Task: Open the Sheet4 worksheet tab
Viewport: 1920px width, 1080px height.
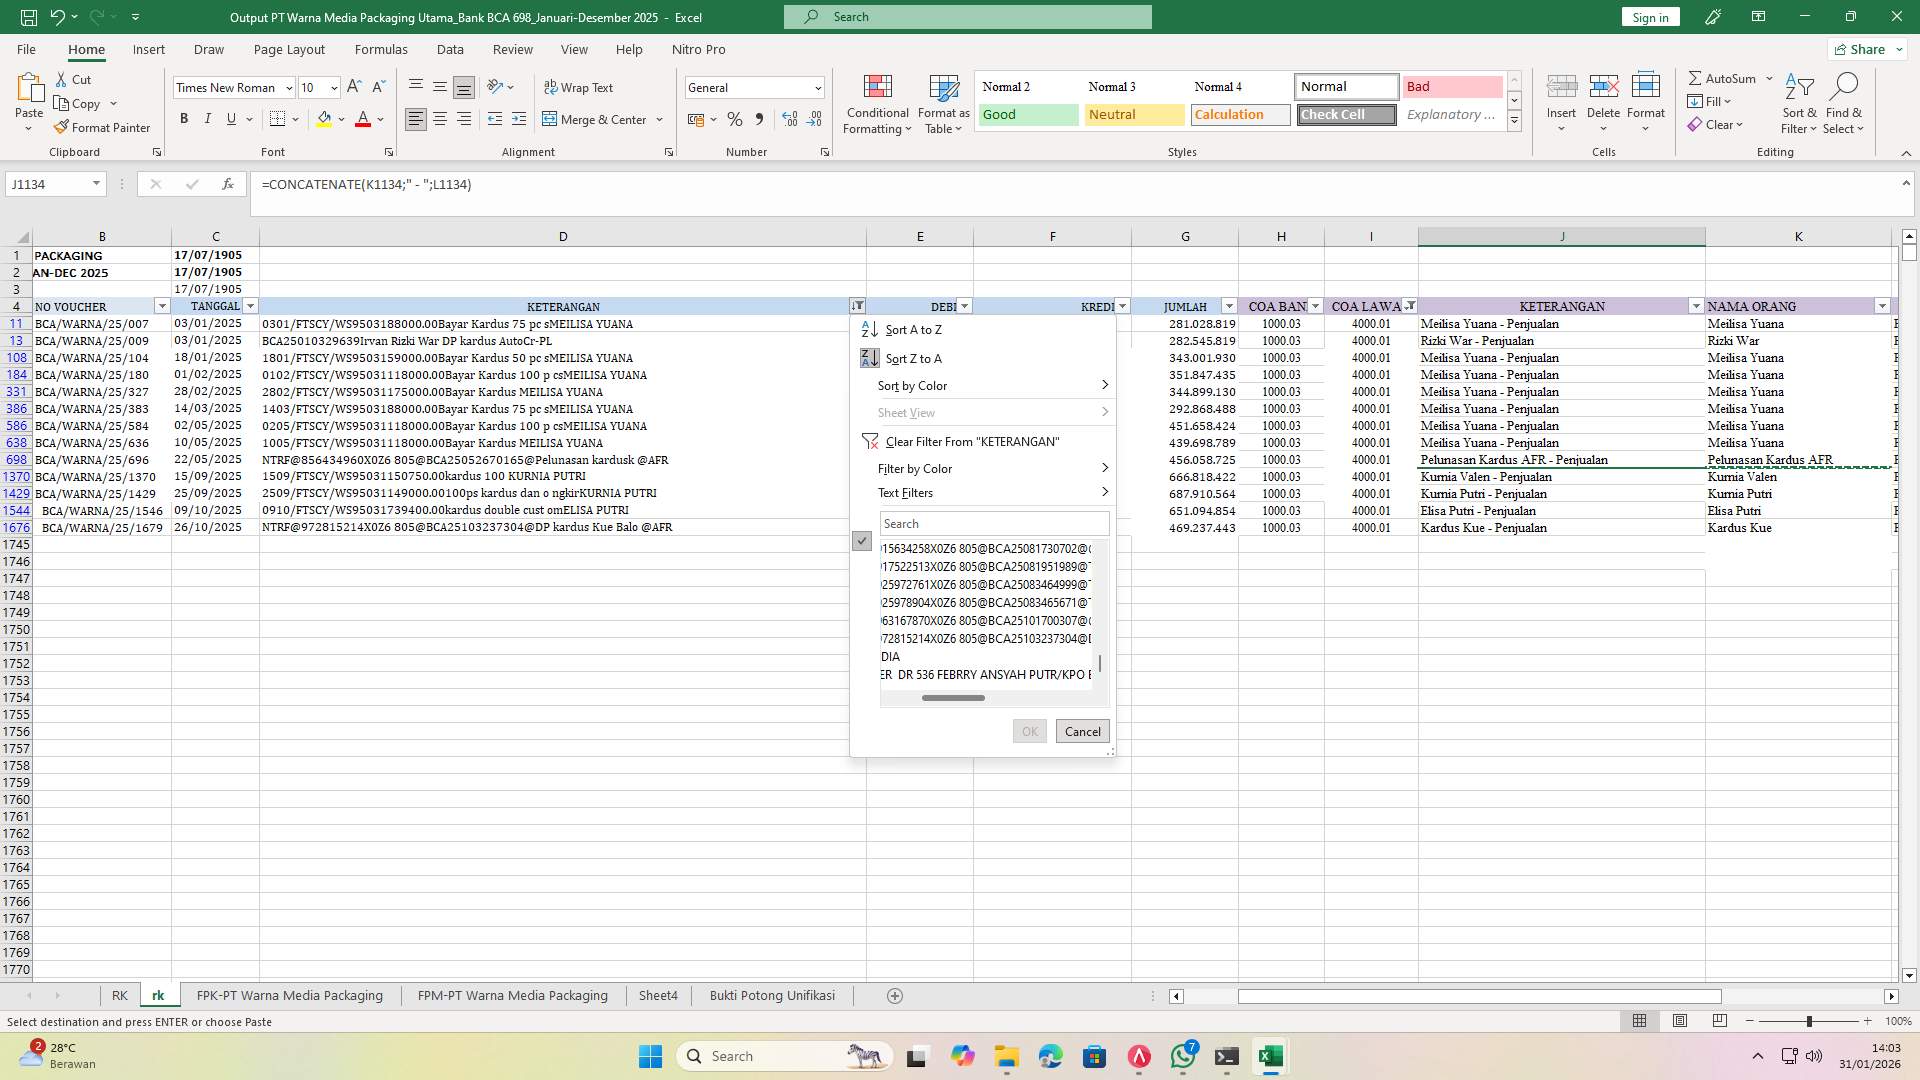Action: [x=658, y=995]
